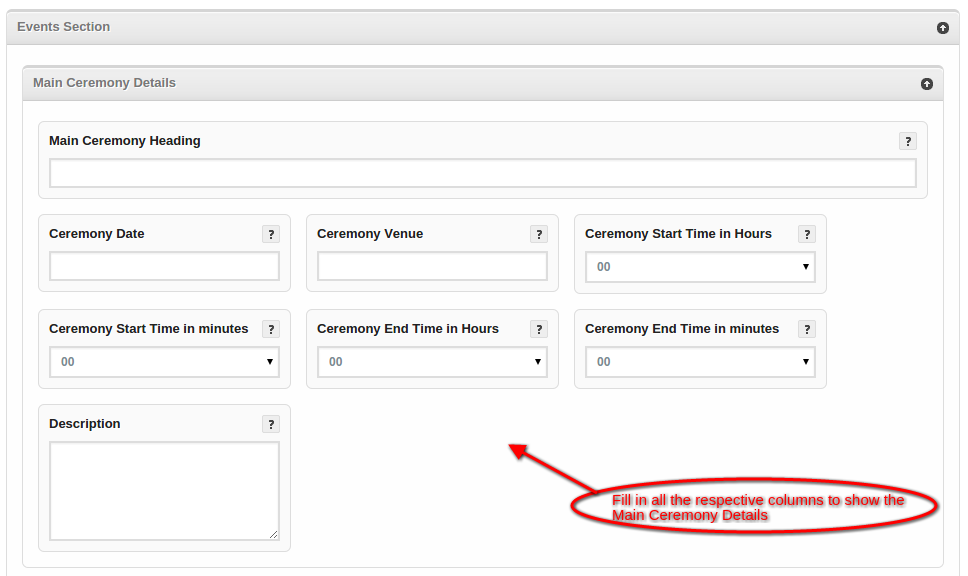The height and width of the screenshot is (576, 968).
Task: Open the Description field help icon
Action: coord(271,424)
